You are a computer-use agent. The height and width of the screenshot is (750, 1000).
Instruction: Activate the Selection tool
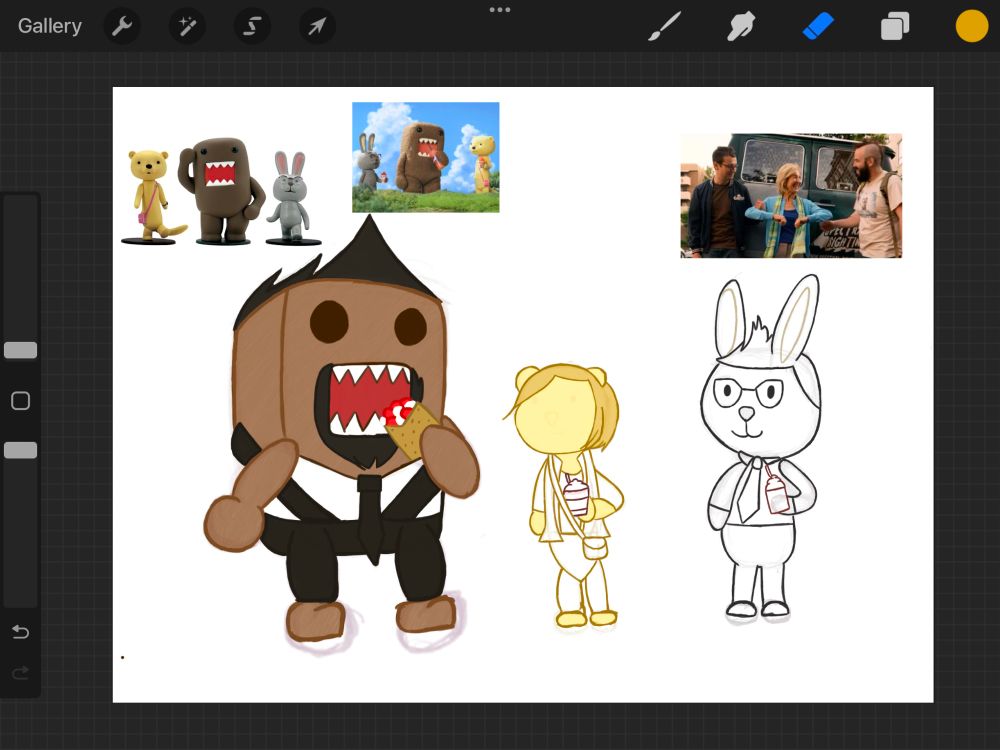click(252, 26)
